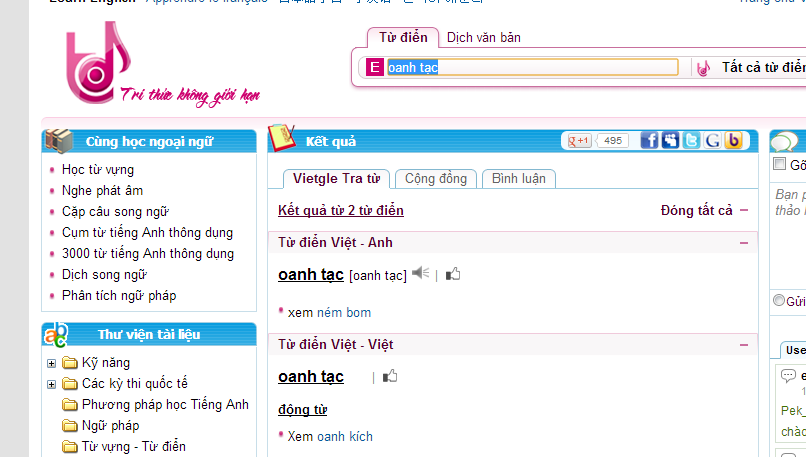Image resolution: width=806 pixels, height=457 pixels.
Task: Collapse the Từ điển Việt - Việt section
Action: pyautogui.click(x=744, y=345)
